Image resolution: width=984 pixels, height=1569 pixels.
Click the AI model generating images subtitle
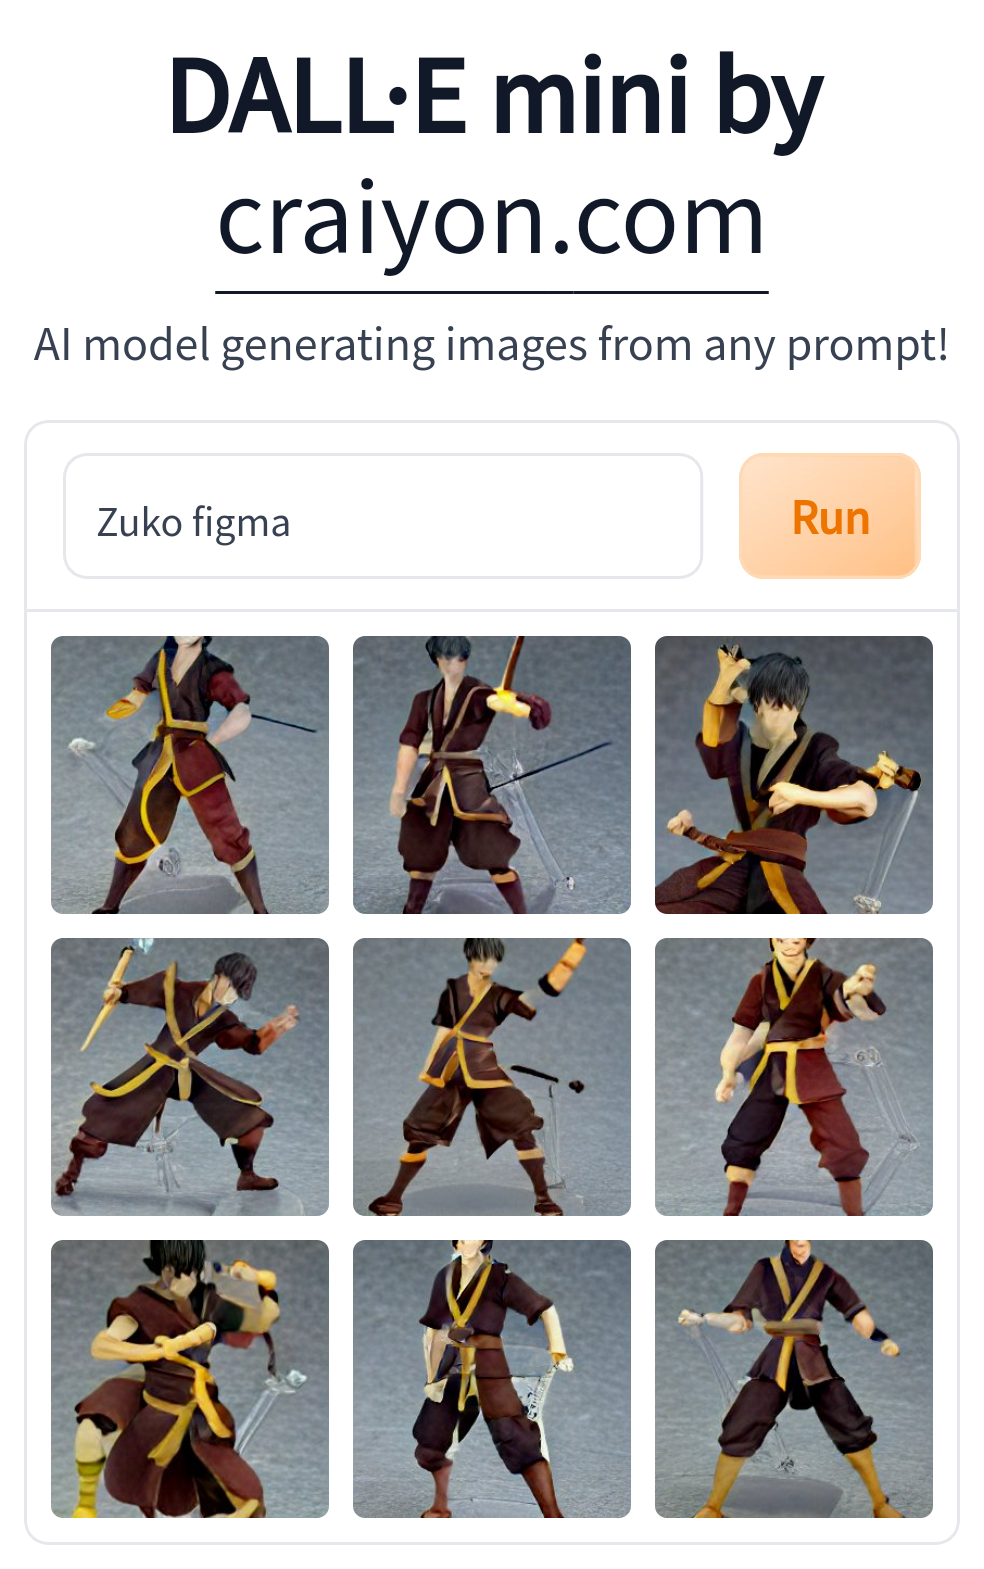(x=492, y=346)
